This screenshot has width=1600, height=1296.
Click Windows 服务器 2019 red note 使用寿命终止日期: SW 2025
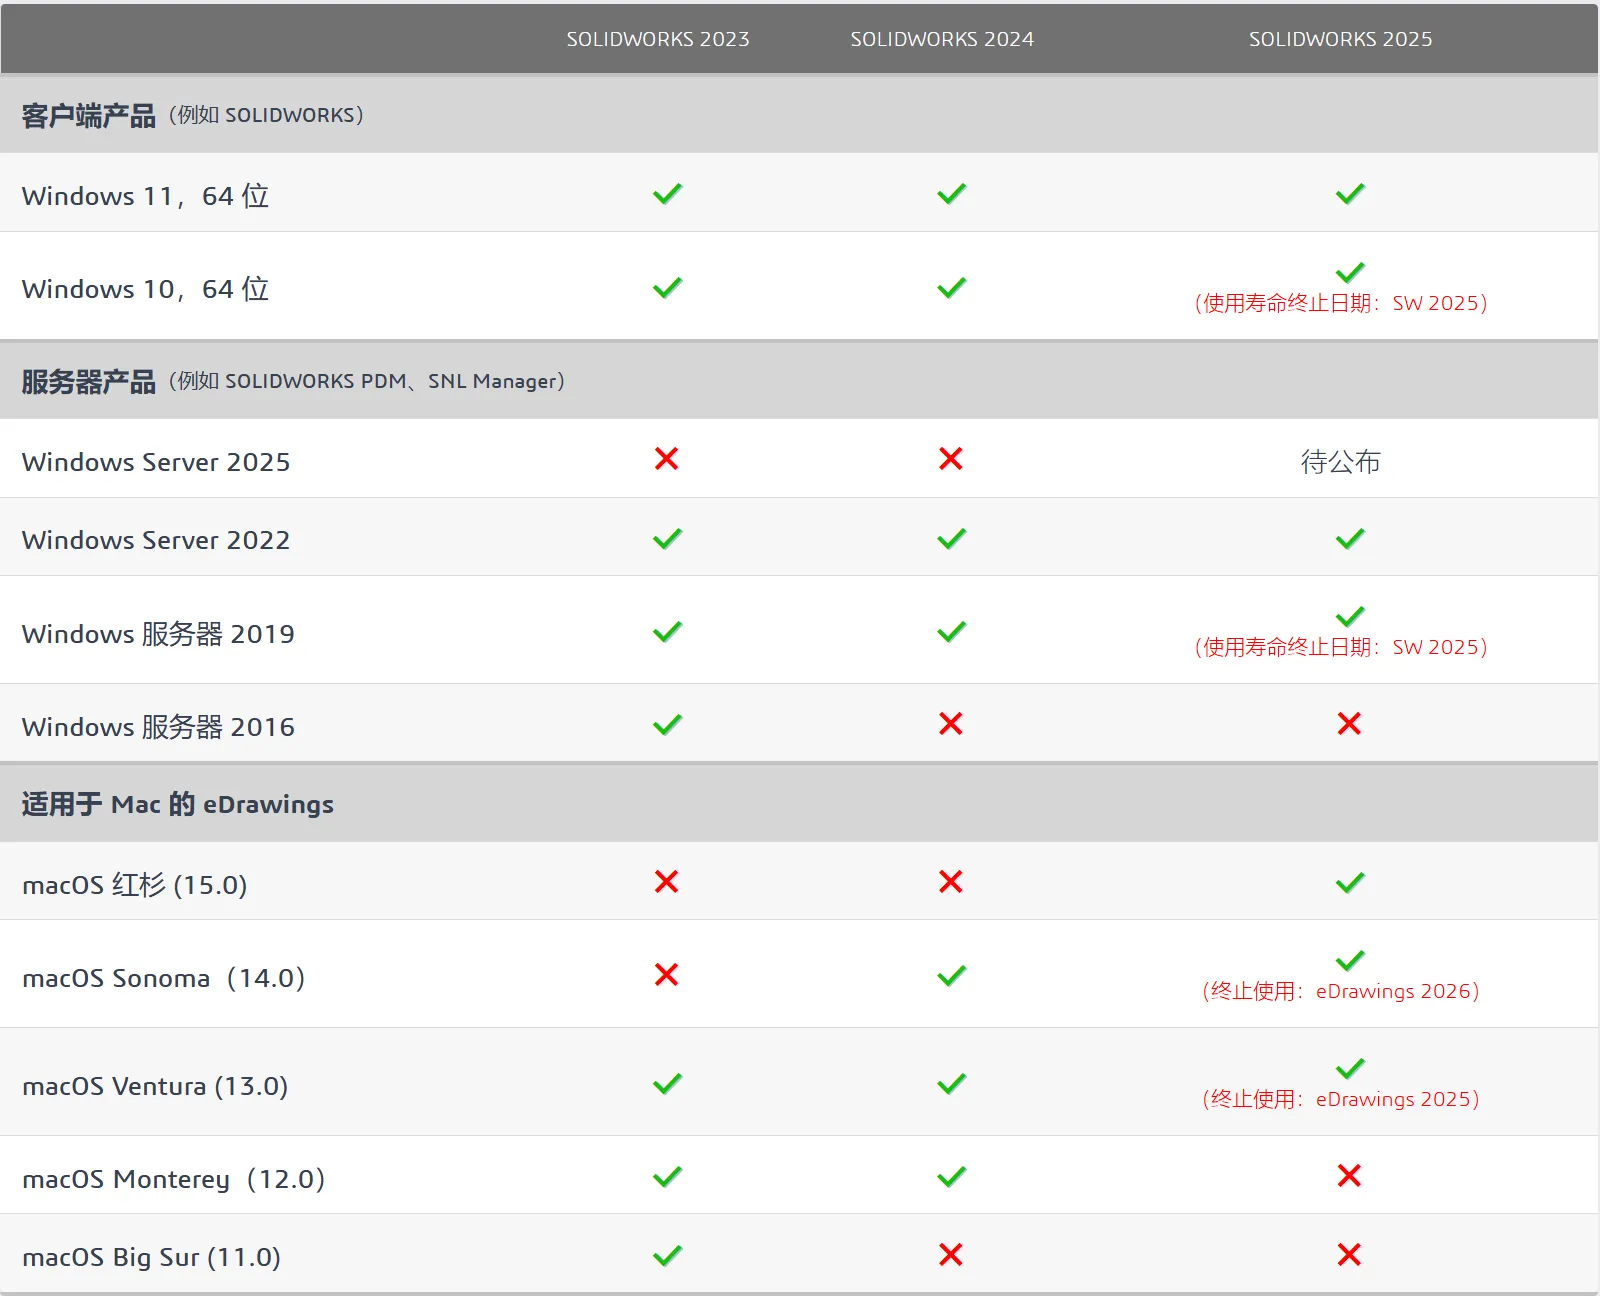tap(1341, 648)
